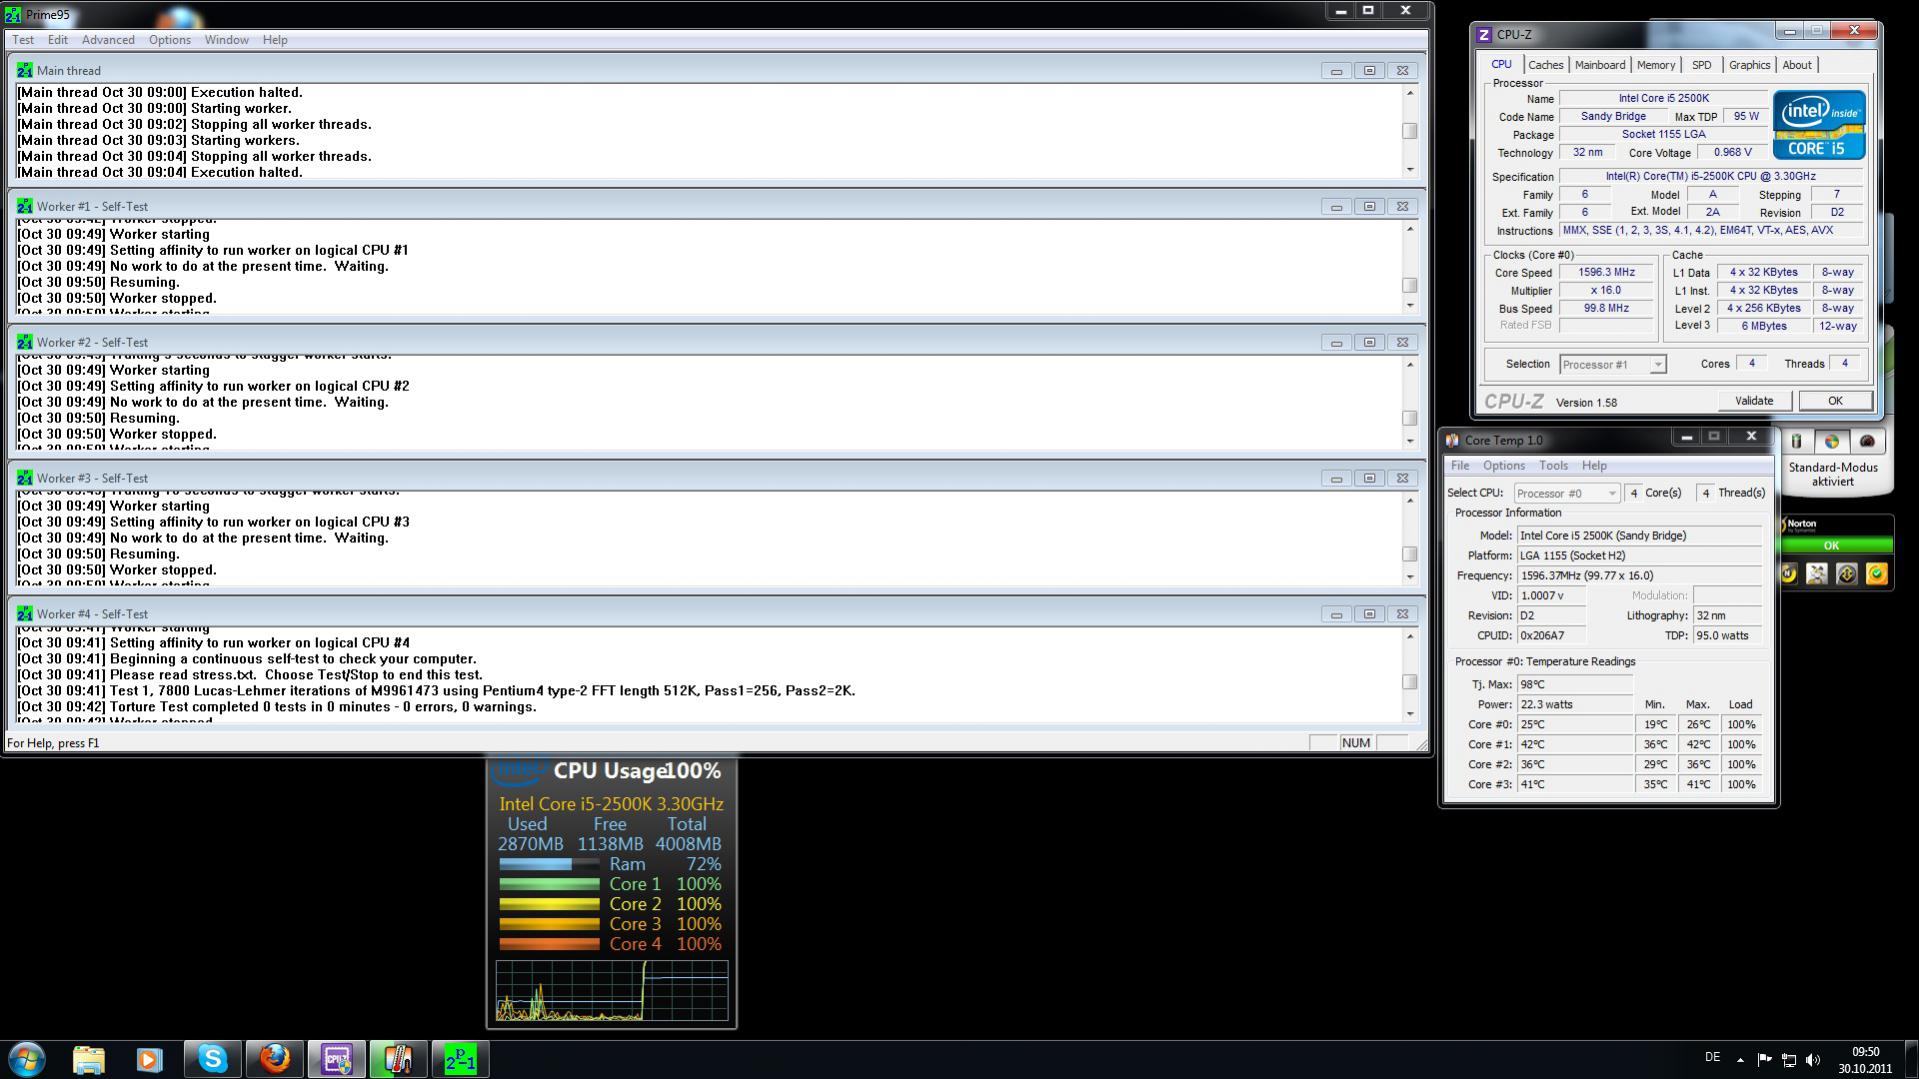Click the first yellow Norton gadget icon
The height and width of the screenshot is (1079, 1919).
(1789, 574)
